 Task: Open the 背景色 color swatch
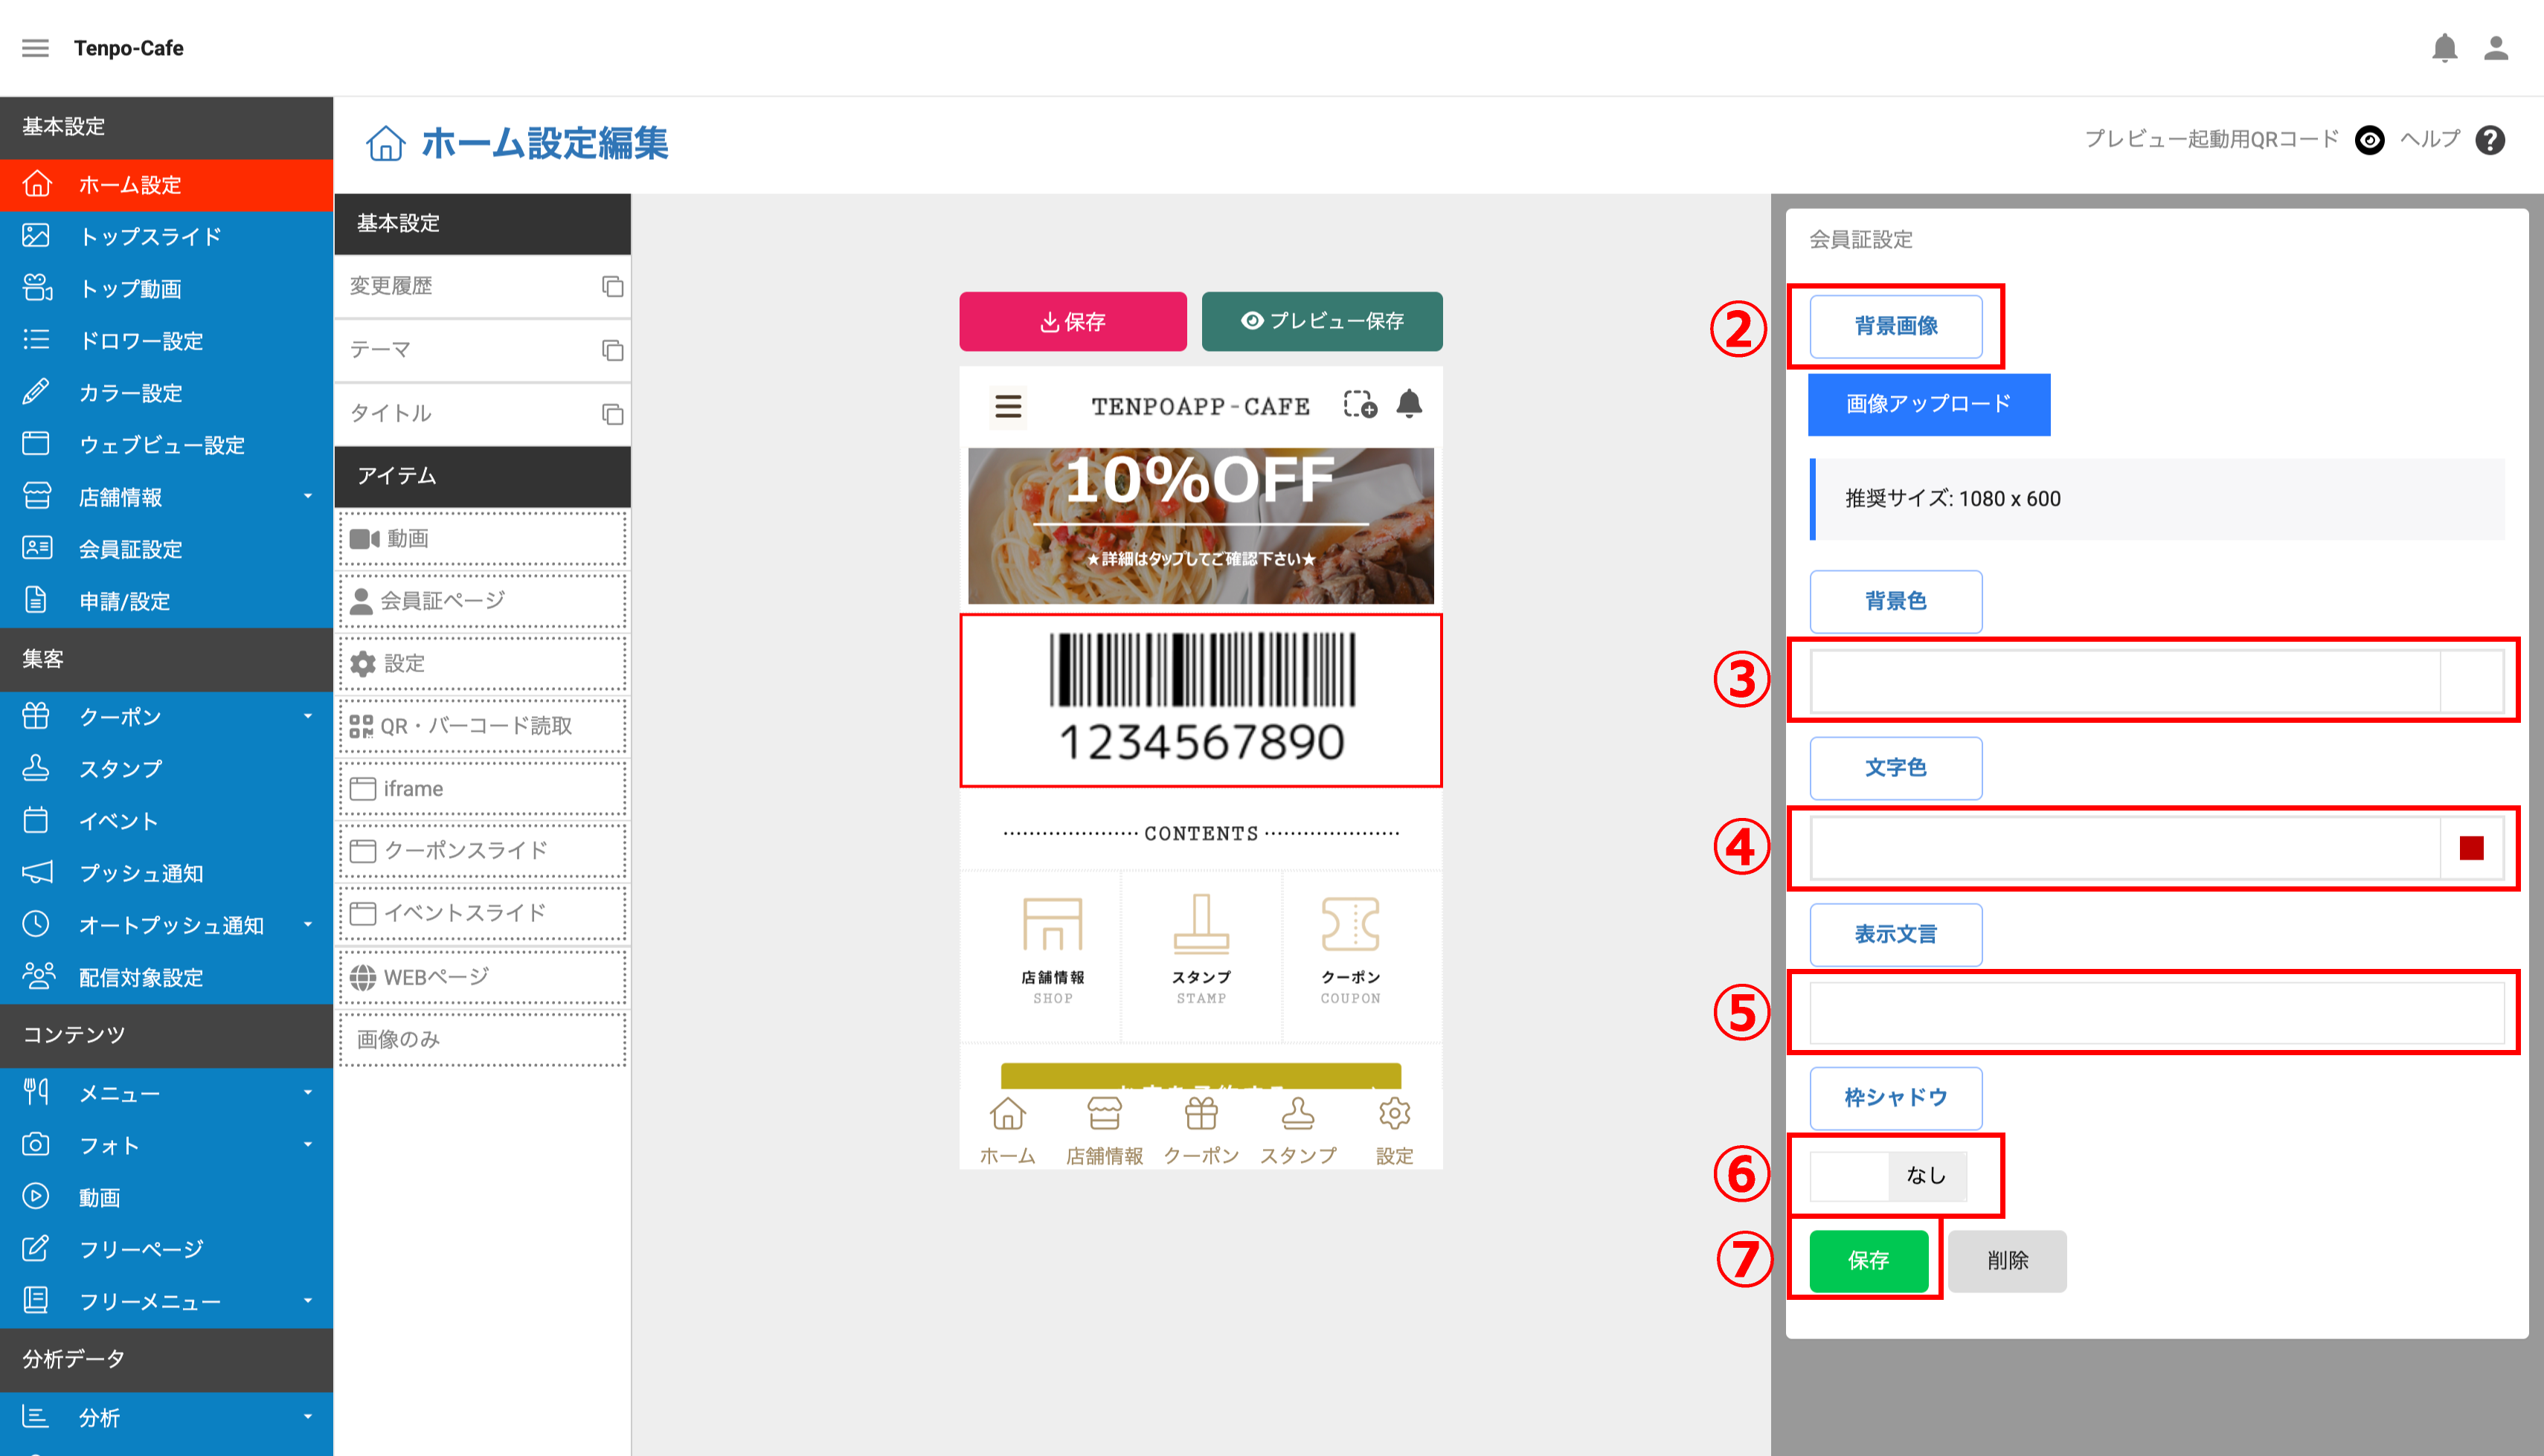[2472, 681]
